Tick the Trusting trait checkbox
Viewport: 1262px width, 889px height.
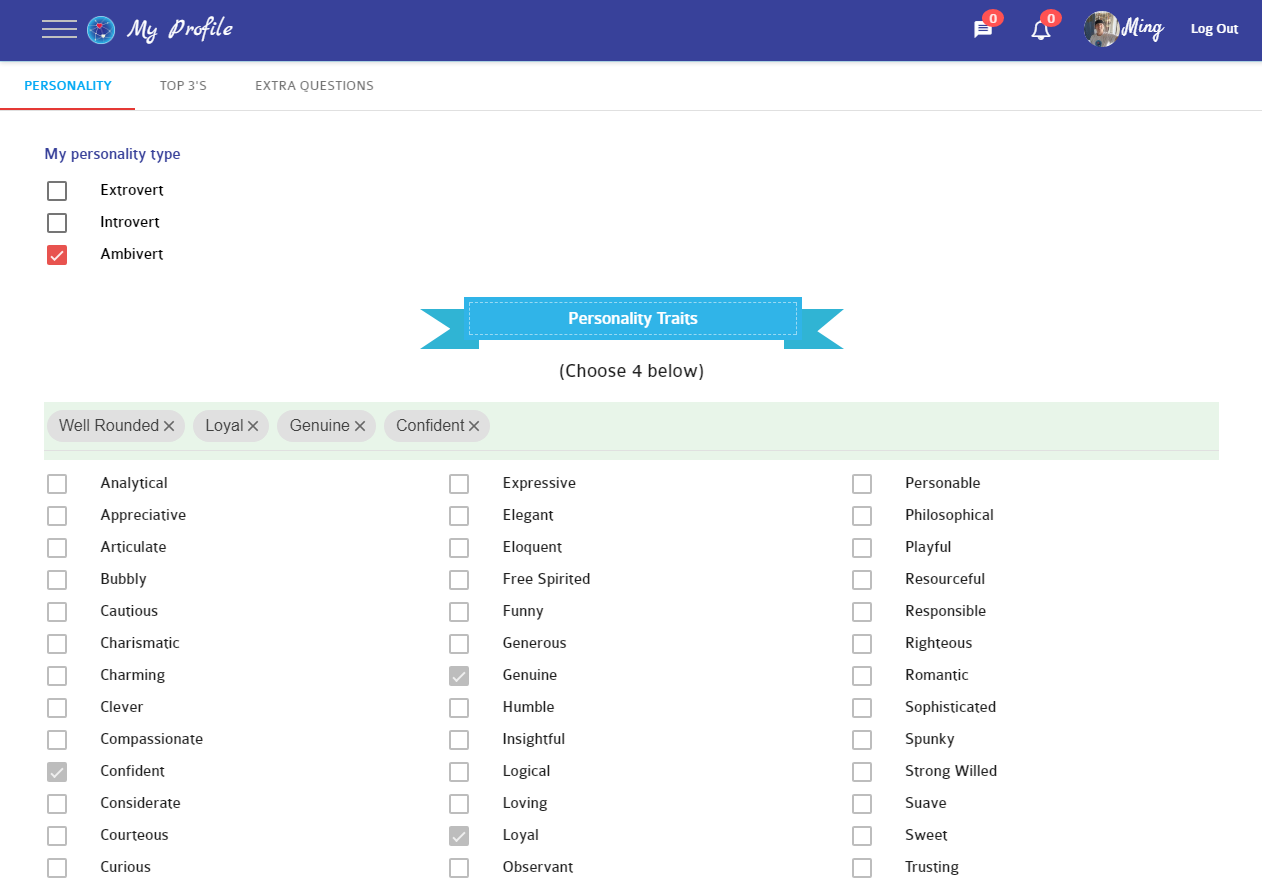[862, 868]
